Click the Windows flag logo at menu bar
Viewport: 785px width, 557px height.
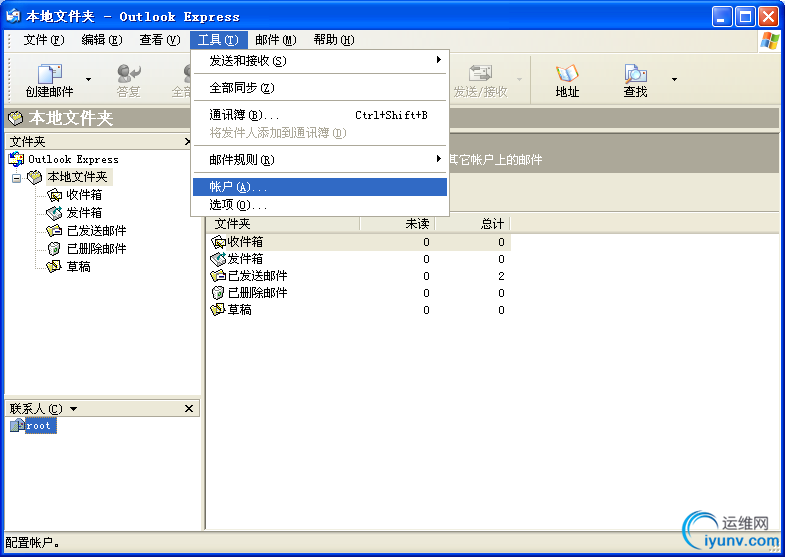769,41
